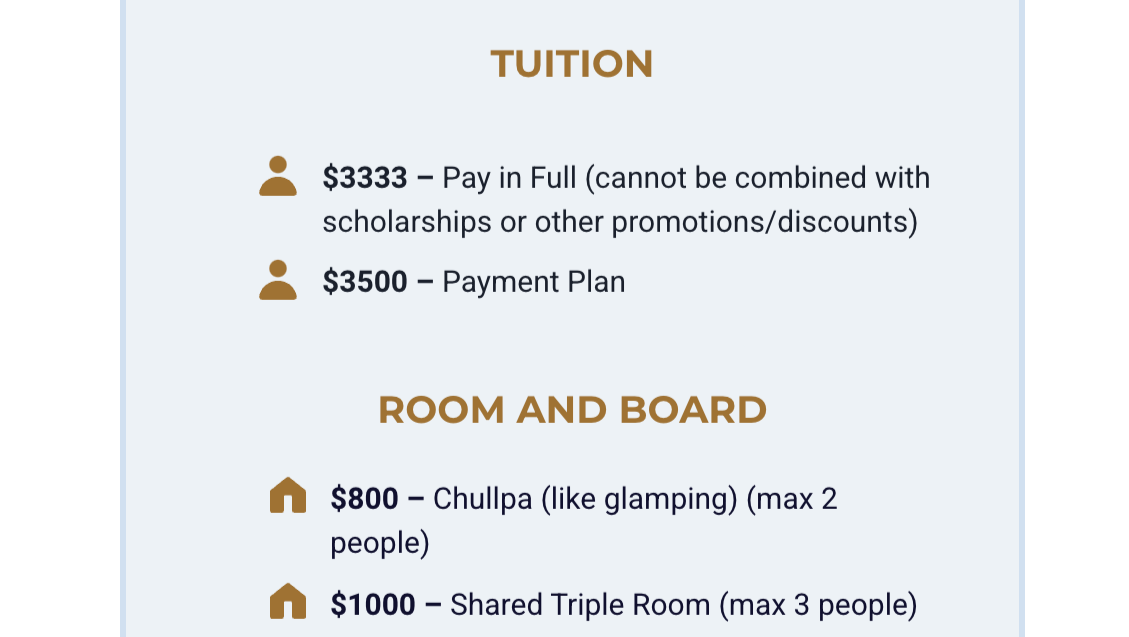The height and width of the screenshot is (637, 1129).
Task: Click the person icon beside $3500
Action: point(278,280)
